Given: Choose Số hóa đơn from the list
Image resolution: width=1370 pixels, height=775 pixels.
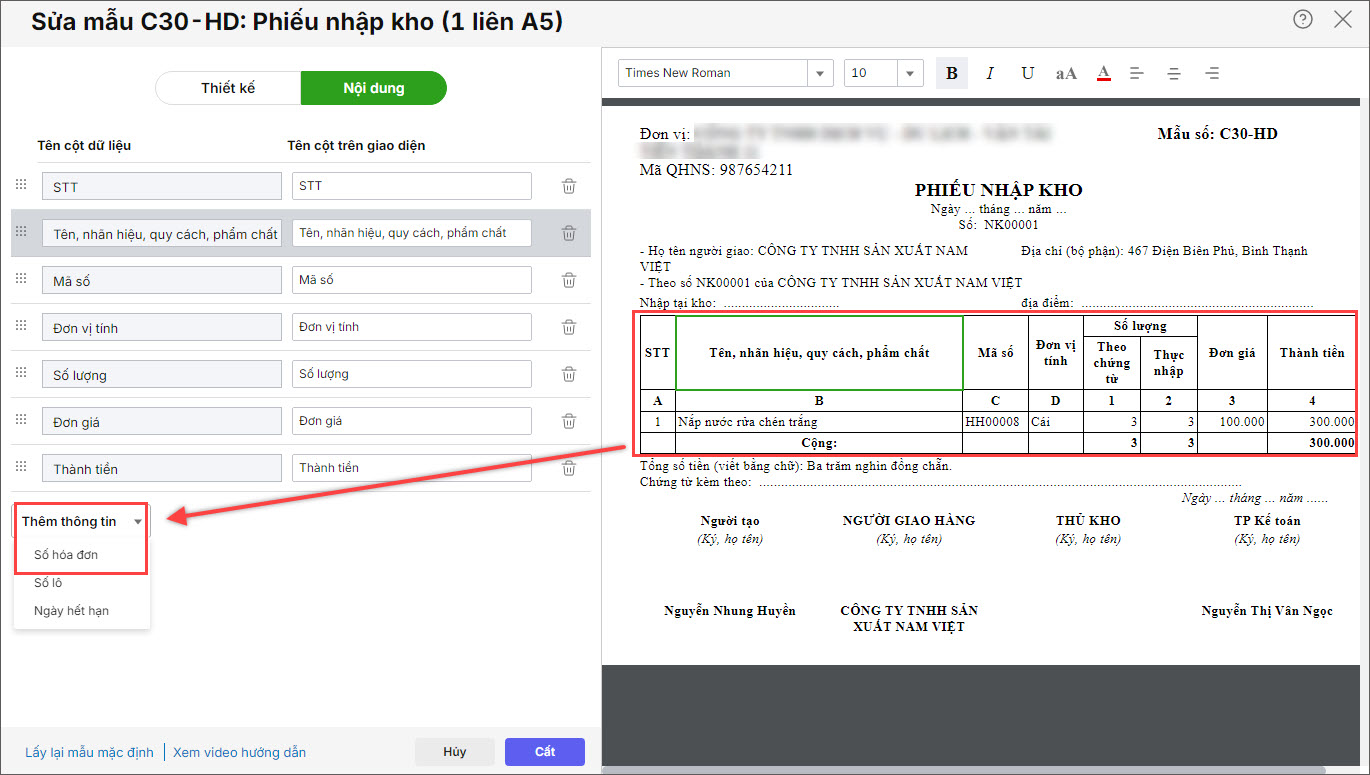Looking at the screenshot, I should point(66,554).
